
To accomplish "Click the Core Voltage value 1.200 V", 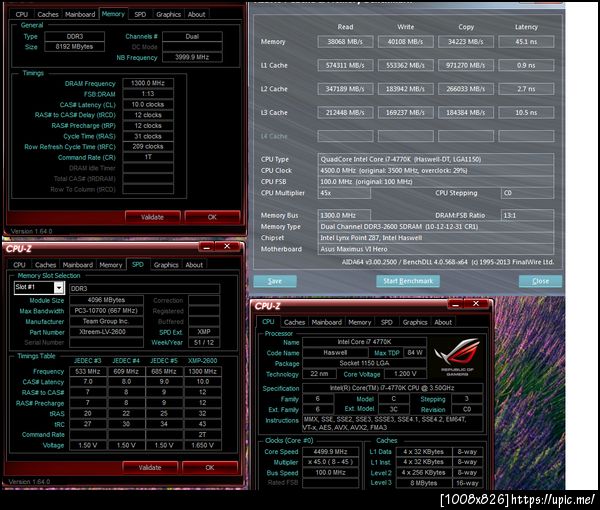I will 405,374.
